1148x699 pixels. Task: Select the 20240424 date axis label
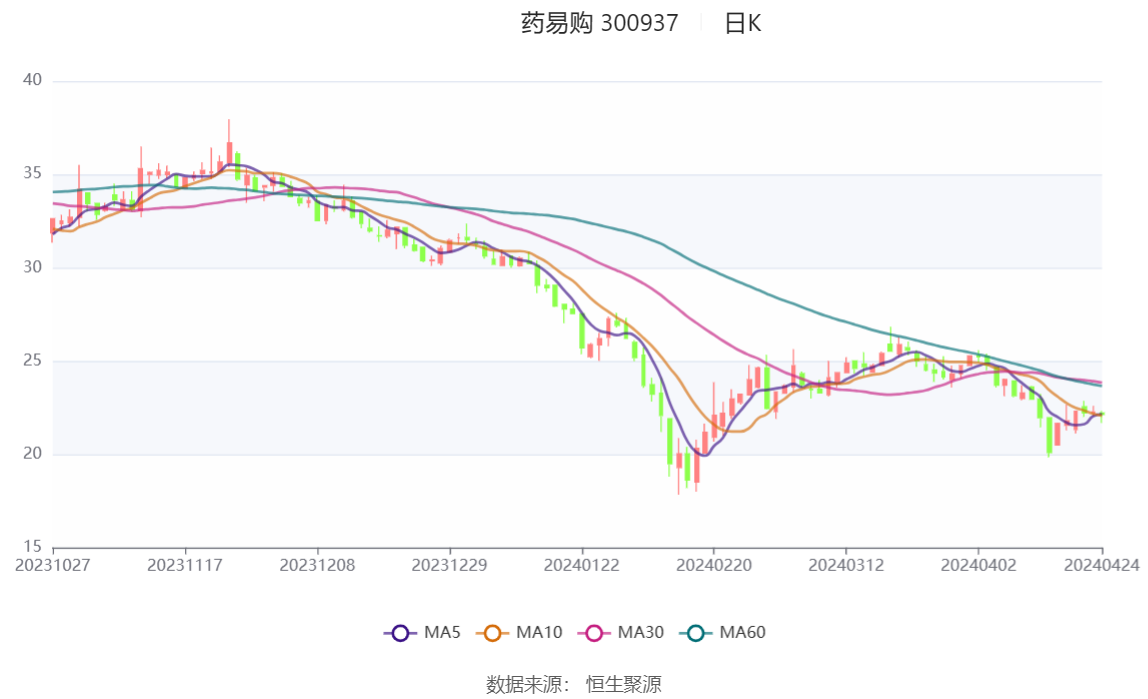tap(1102, 566)
